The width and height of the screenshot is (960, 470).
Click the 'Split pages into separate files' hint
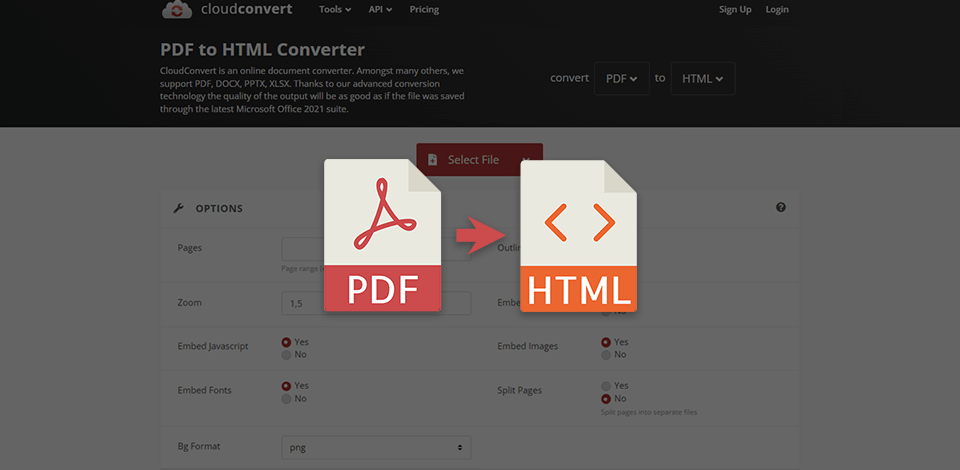pos(649,412)
